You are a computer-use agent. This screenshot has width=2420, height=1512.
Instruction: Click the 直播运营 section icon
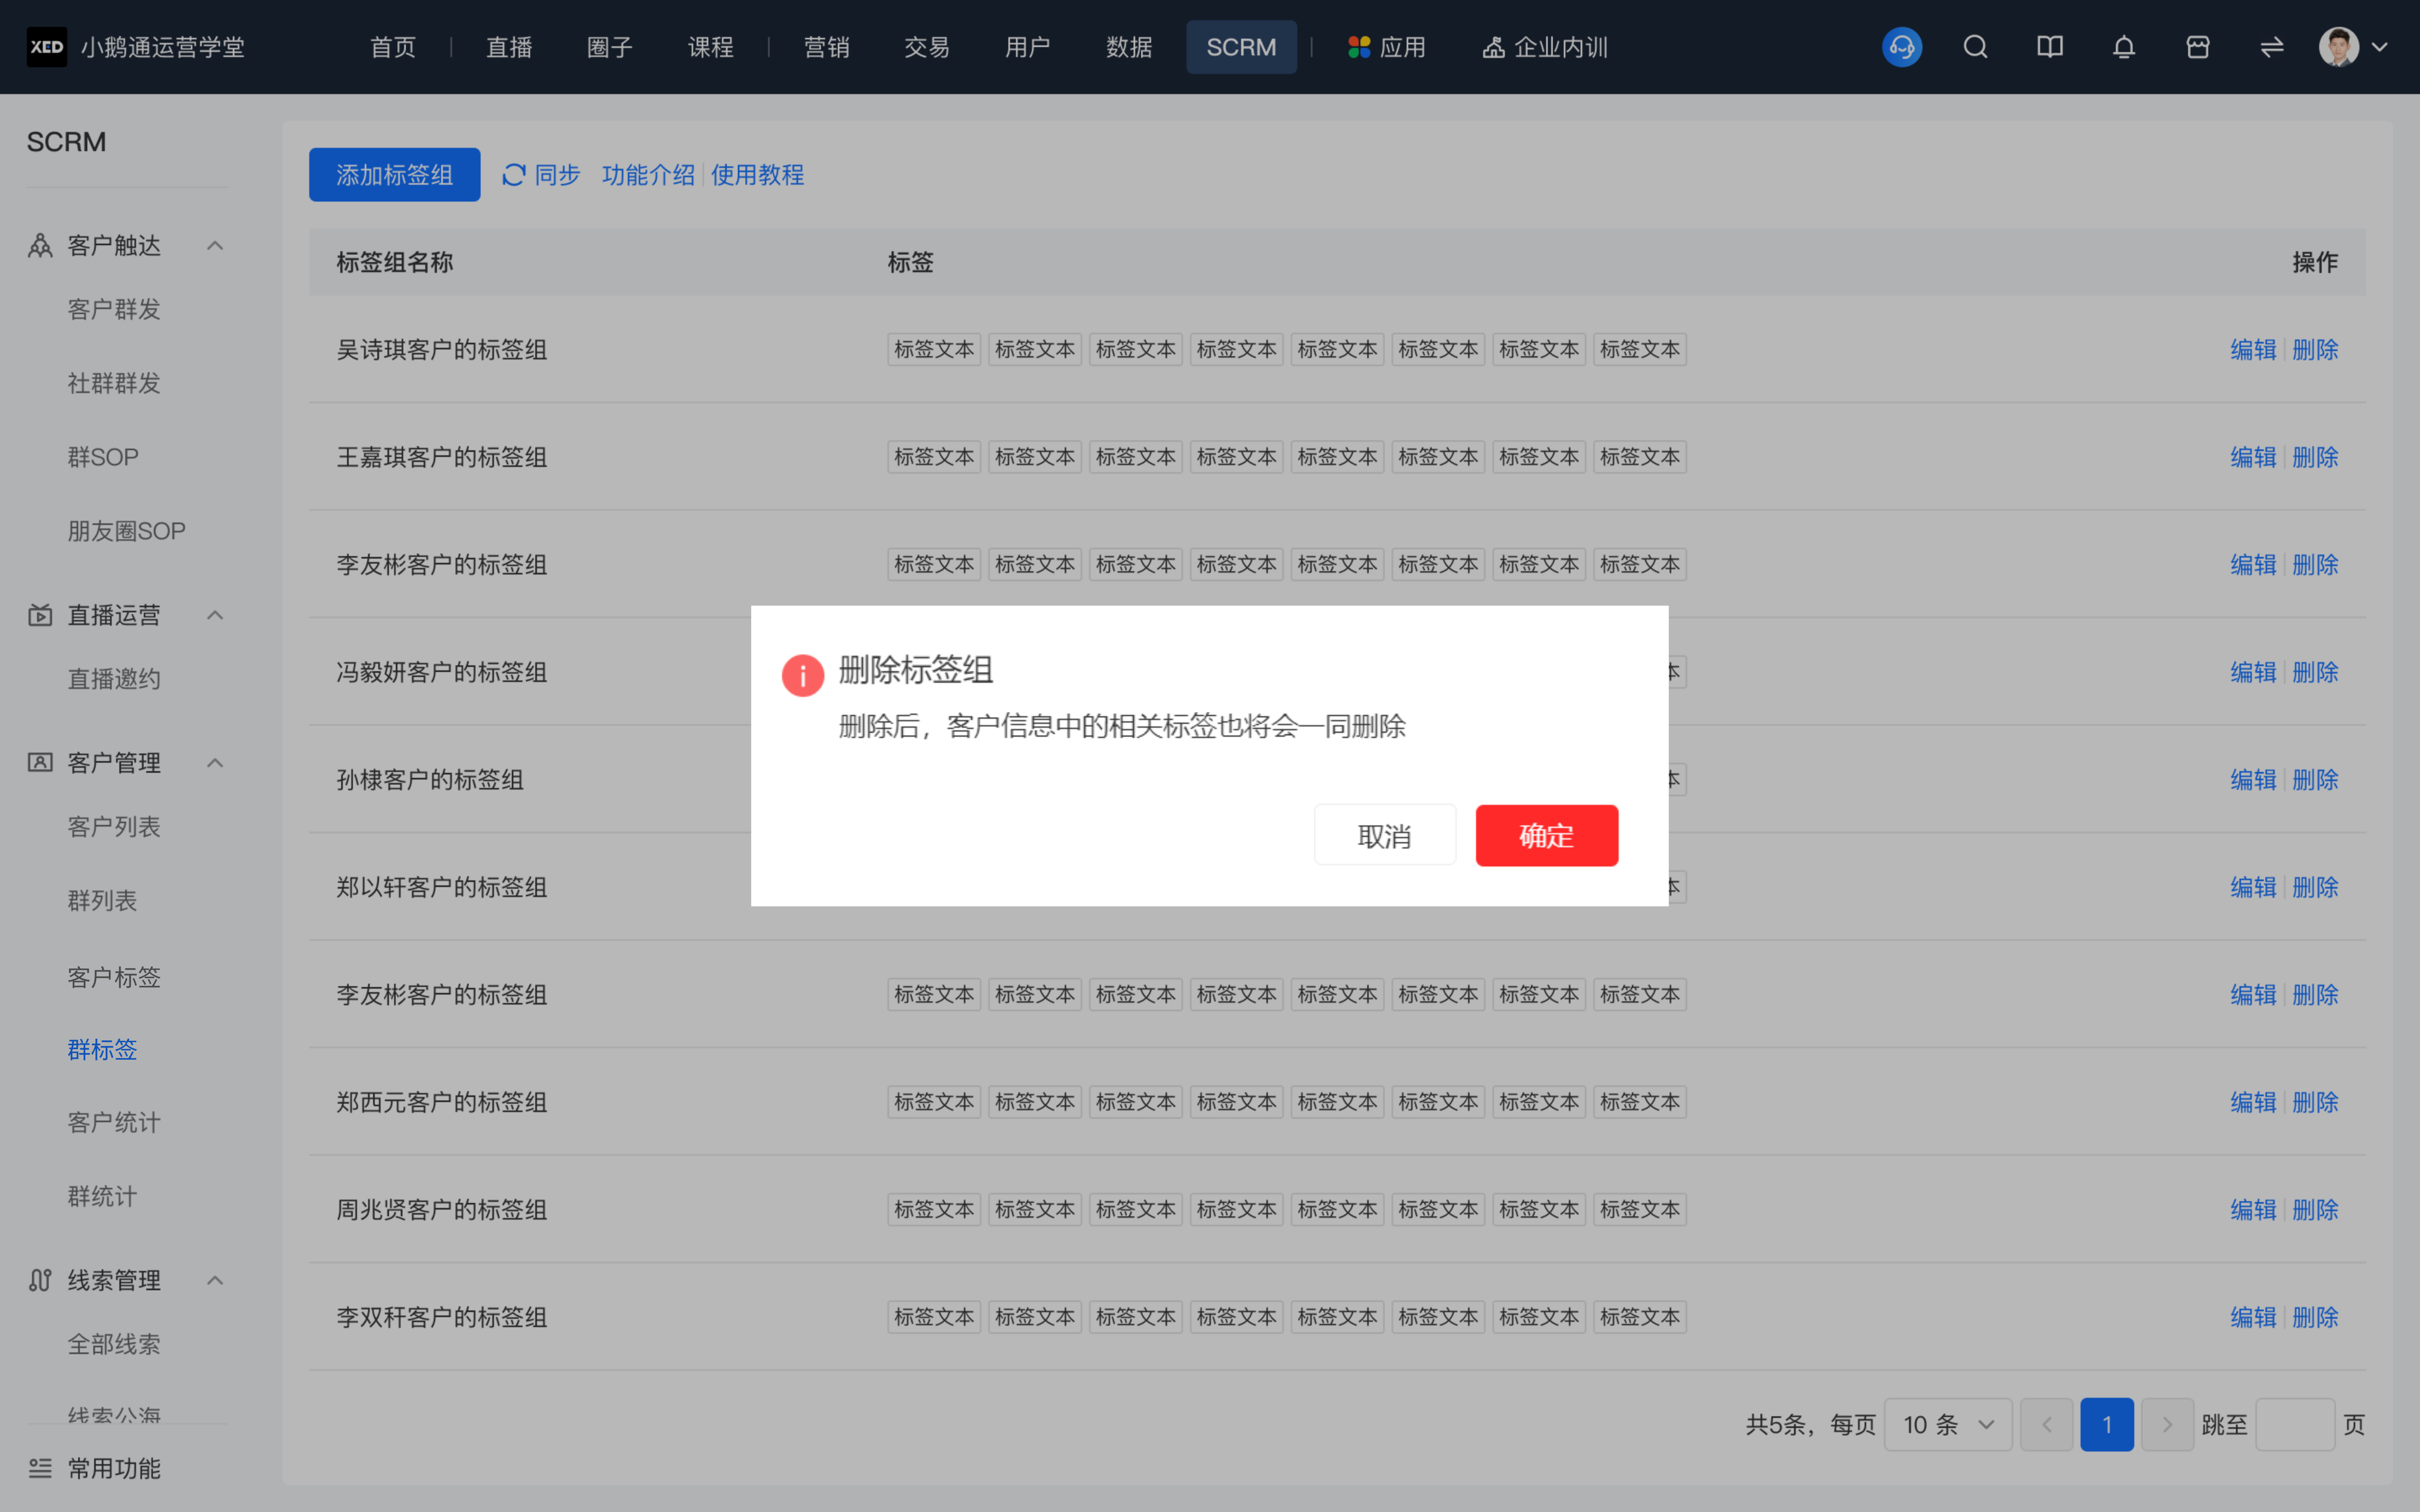(40, 615)
